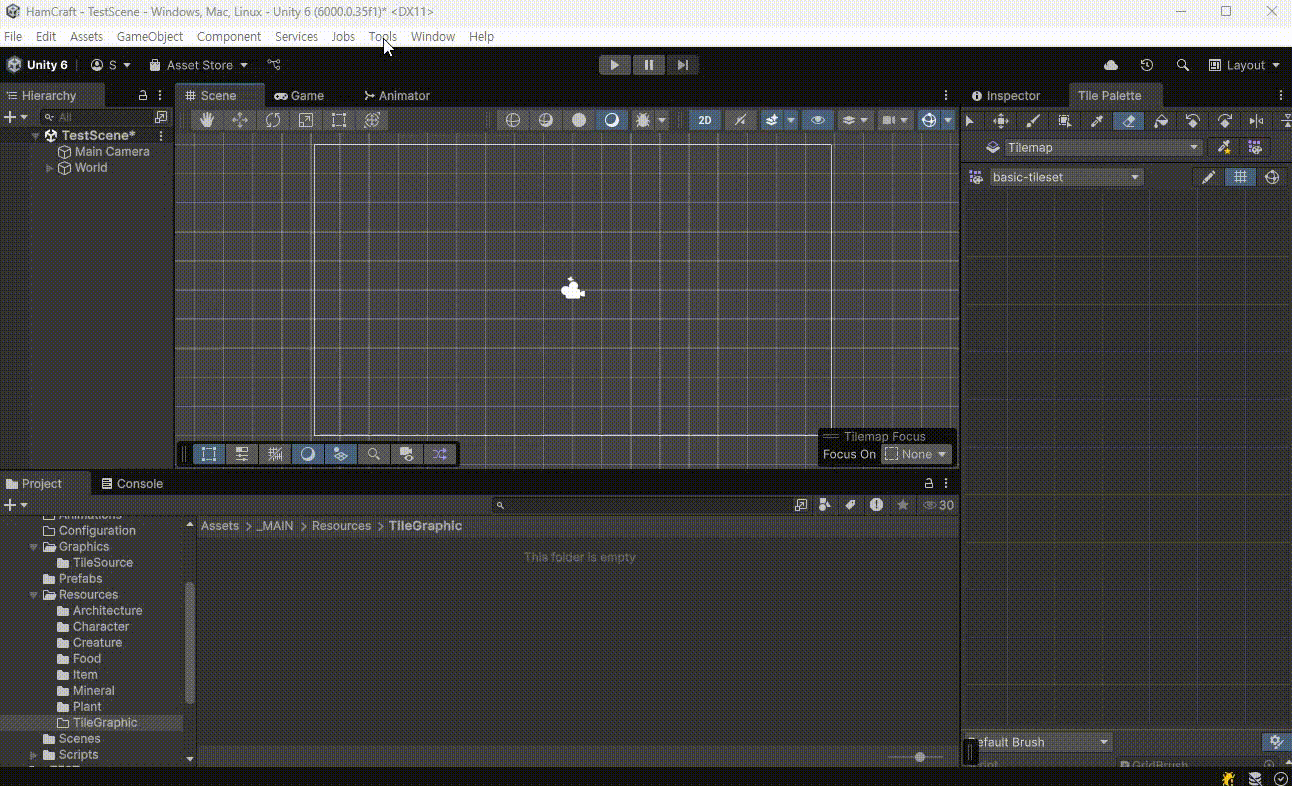Select the combined Transform tool
The image size is (1292, 786).
[372, 120]
